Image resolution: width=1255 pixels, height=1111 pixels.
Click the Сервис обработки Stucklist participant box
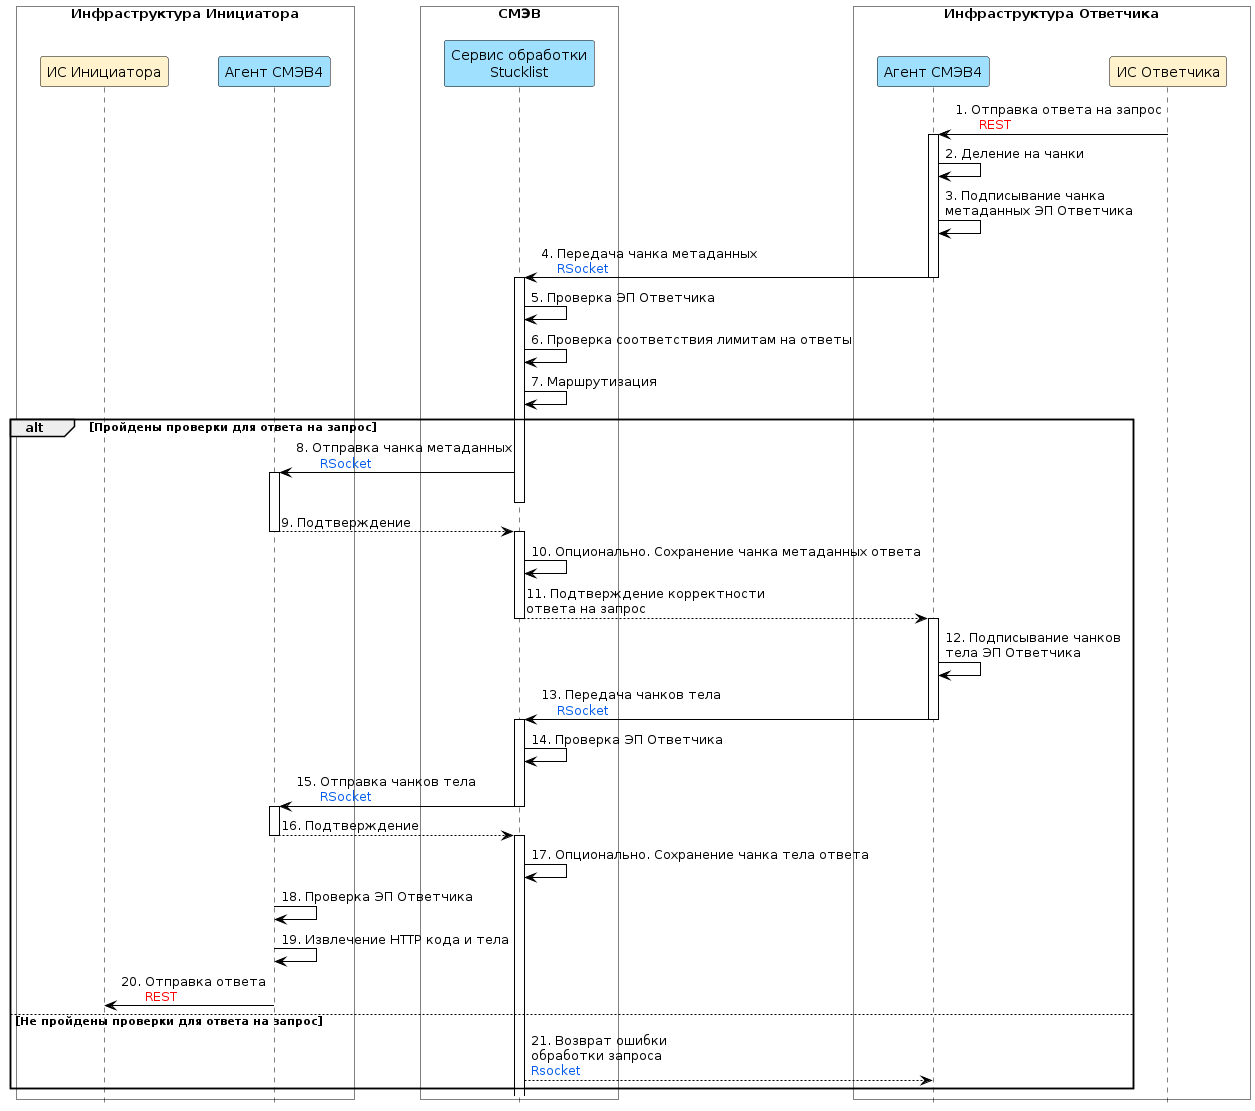[x=519, y=64]
